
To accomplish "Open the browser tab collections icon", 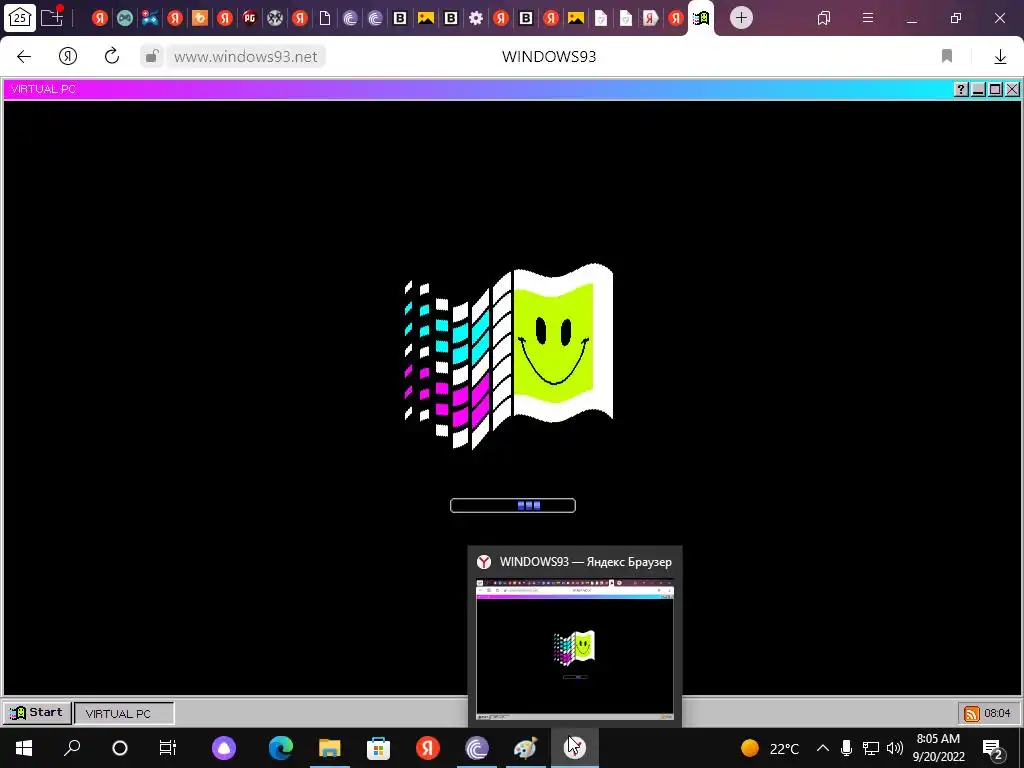I will pyautogui.click(x=824, y=18).
